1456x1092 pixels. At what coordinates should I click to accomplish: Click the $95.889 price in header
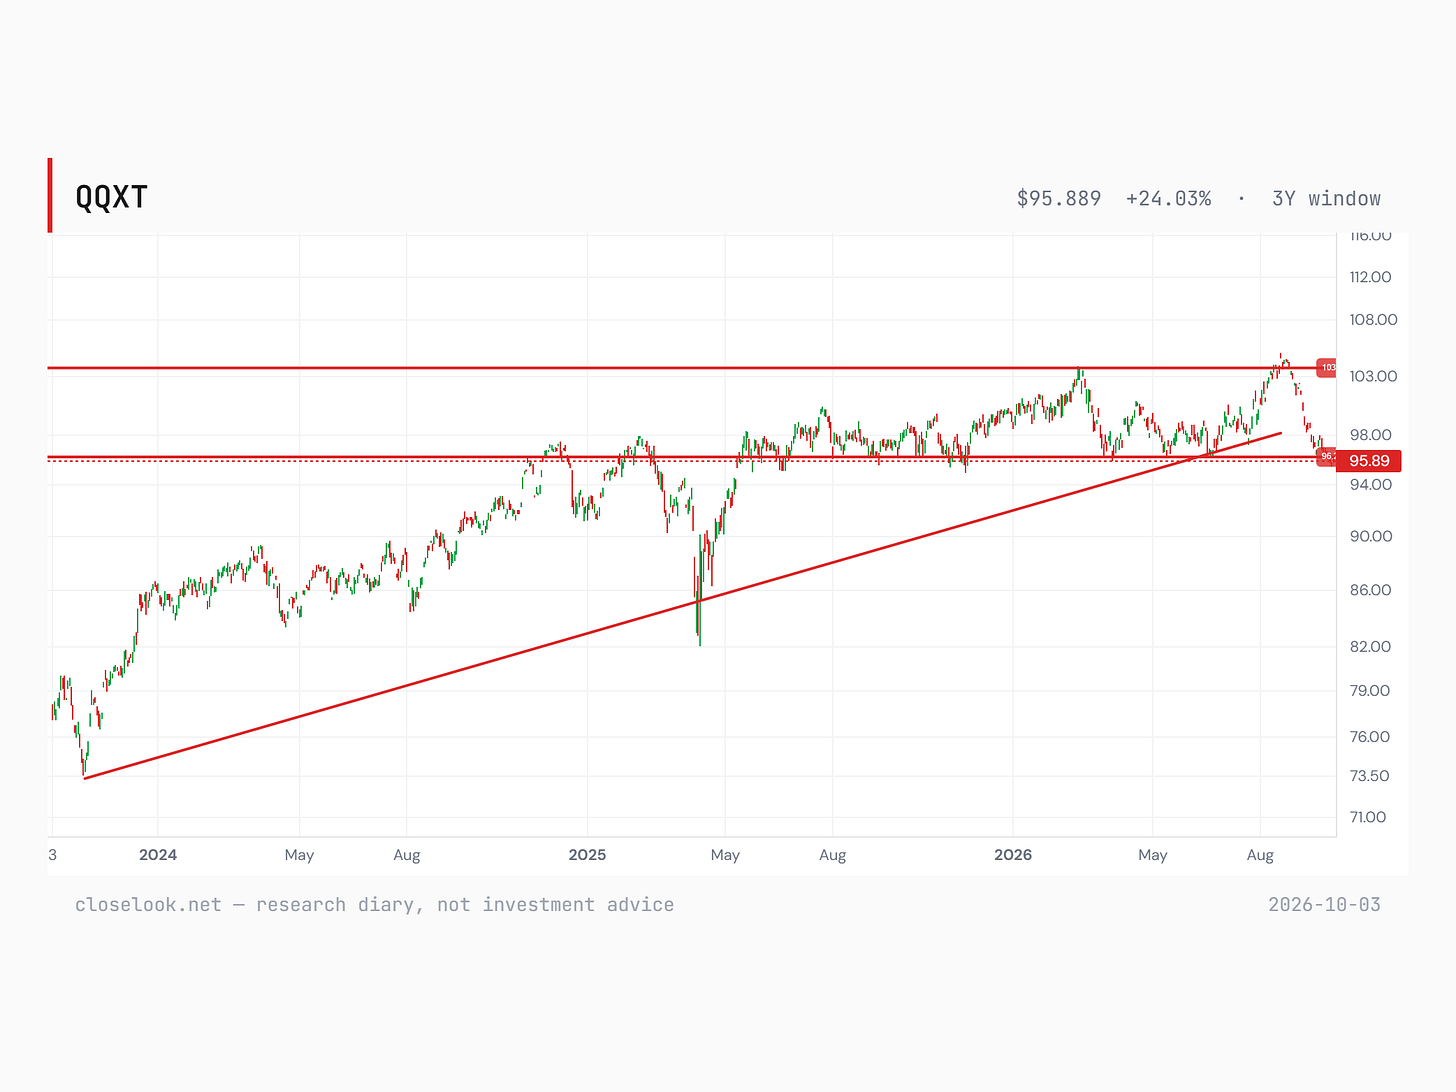(x=1059, y=199)
